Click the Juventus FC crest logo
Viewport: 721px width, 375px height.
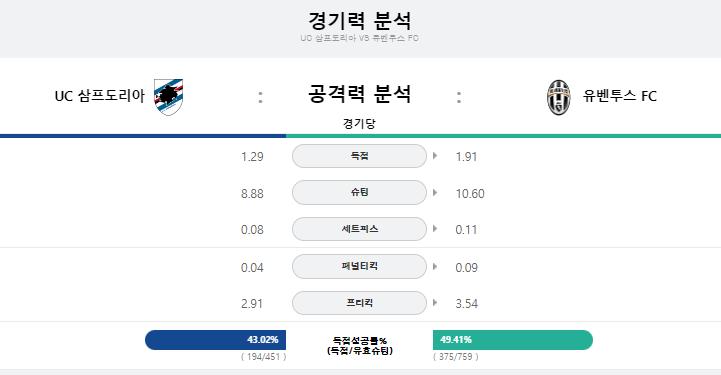pyautogui.click(x=559, y=97)
